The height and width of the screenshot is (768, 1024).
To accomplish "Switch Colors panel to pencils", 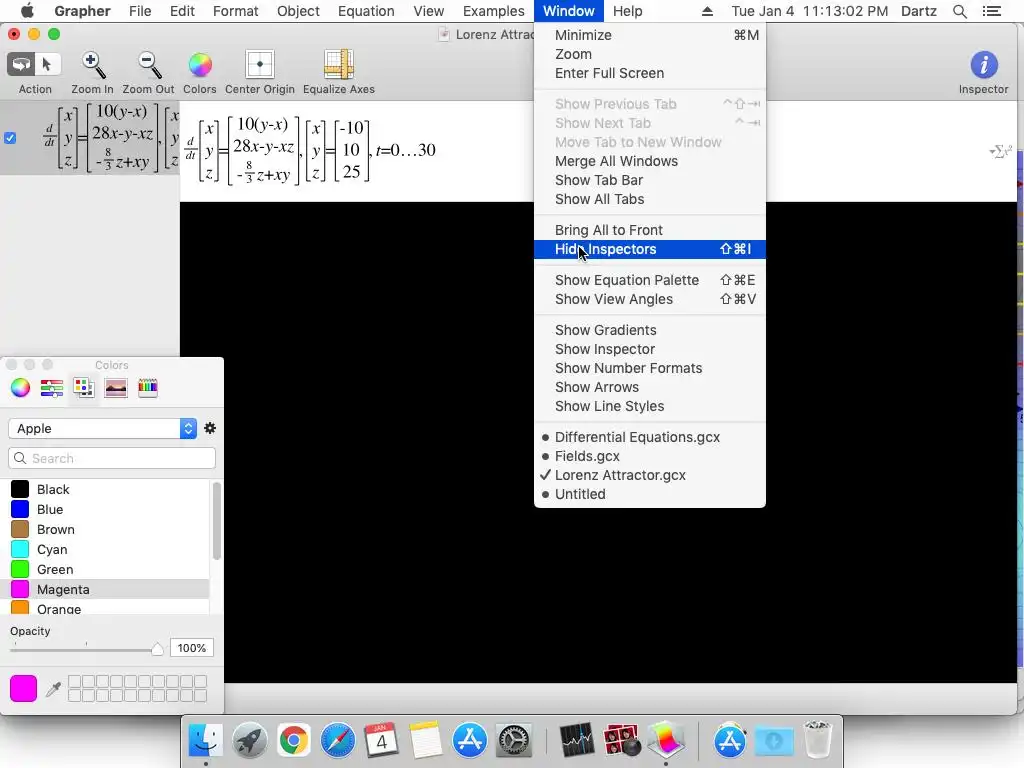I will click(x=148, y=388).
